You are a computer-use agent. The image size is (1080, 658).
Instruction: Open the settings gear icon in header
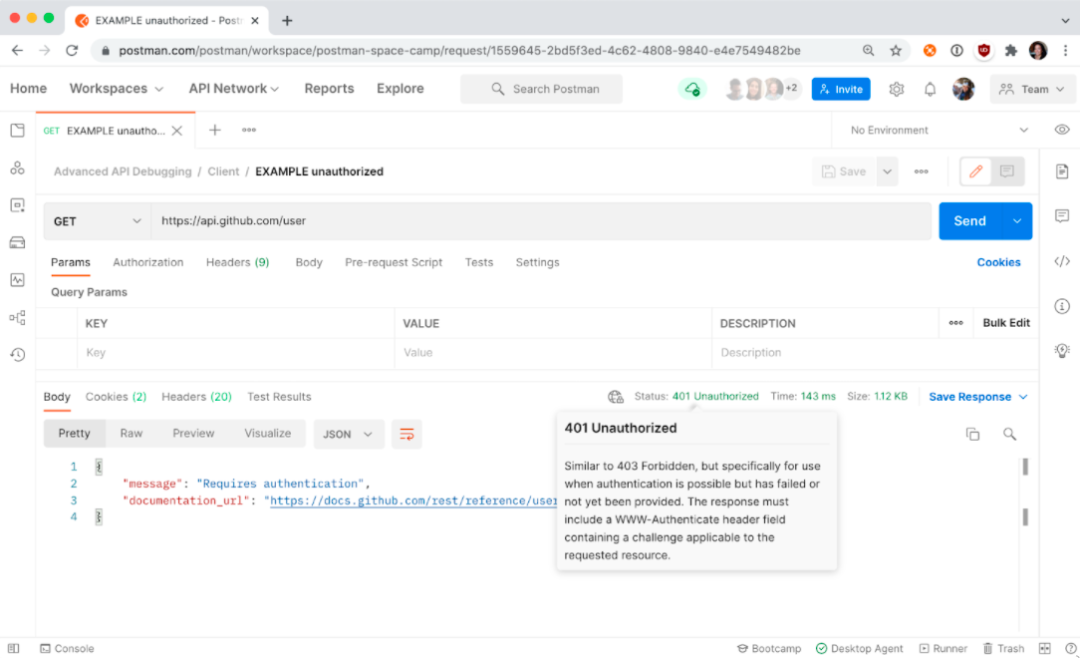click(x=896, y=89)
